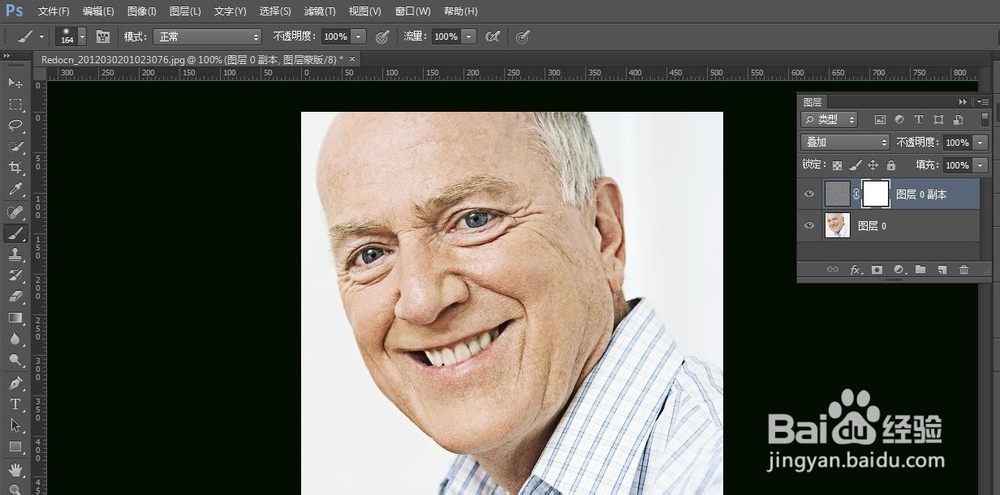This screenshot has height=495, width=1000.
Task: Select the Hand tool
Action: (x=15, y=470)
